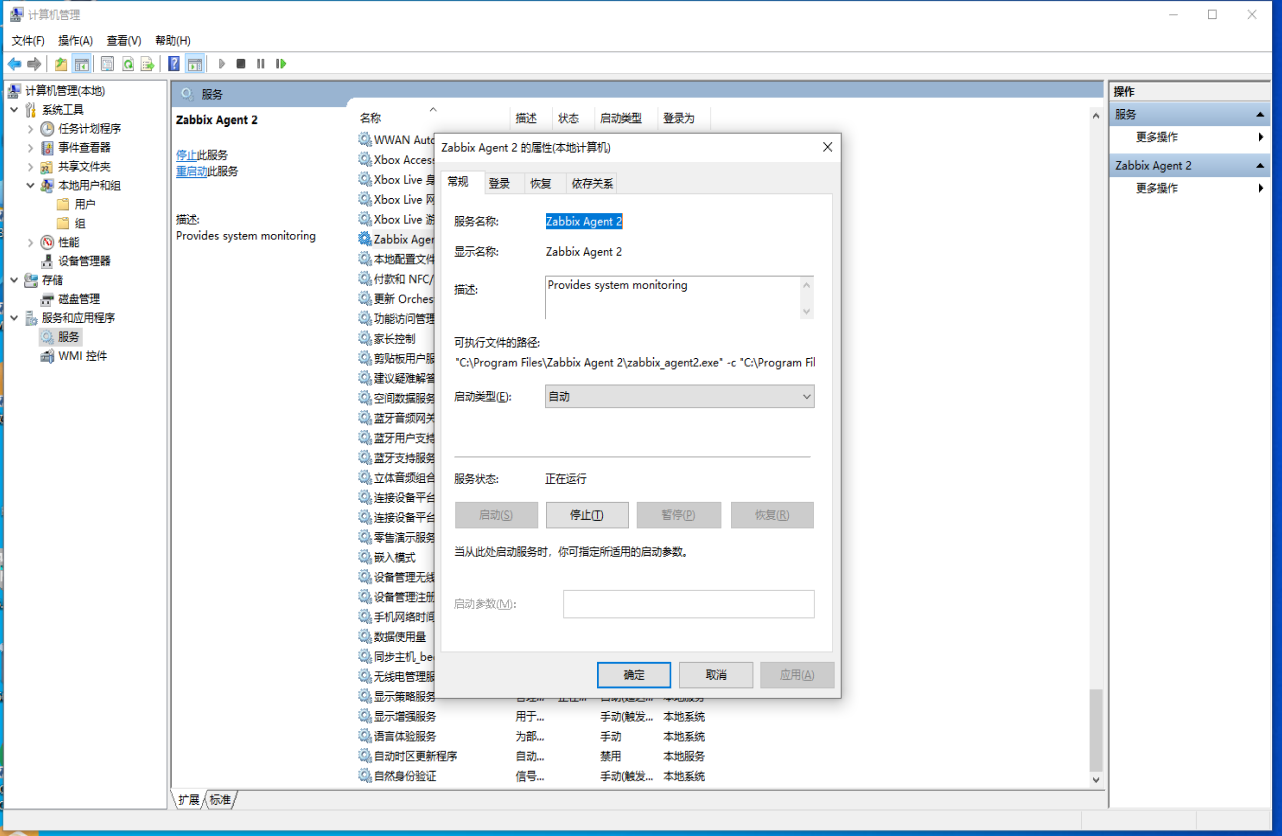Image resolution: width=1282 pixels, height=836 pixels.
Task: Click the 磁盘管理 tree icon
Action: coord(47,299)
